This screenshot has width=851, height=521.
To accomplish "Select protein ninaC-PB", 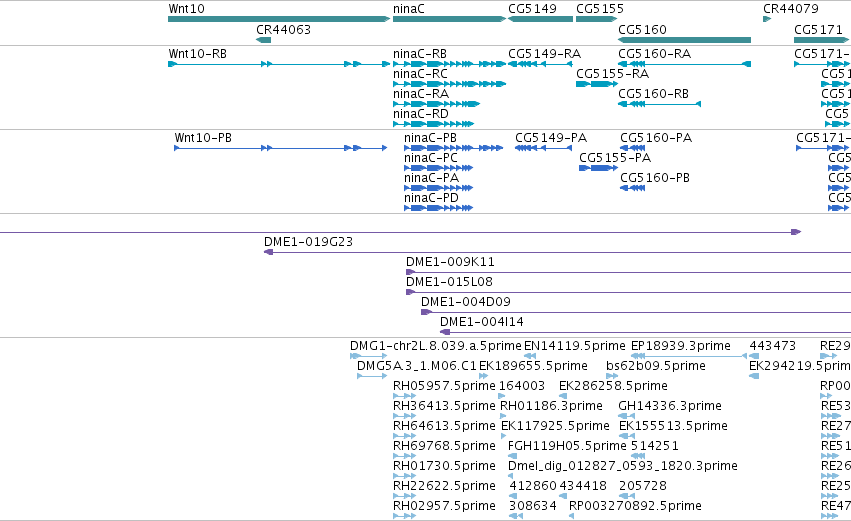I will pyautogui.click(x=454, y=148).
